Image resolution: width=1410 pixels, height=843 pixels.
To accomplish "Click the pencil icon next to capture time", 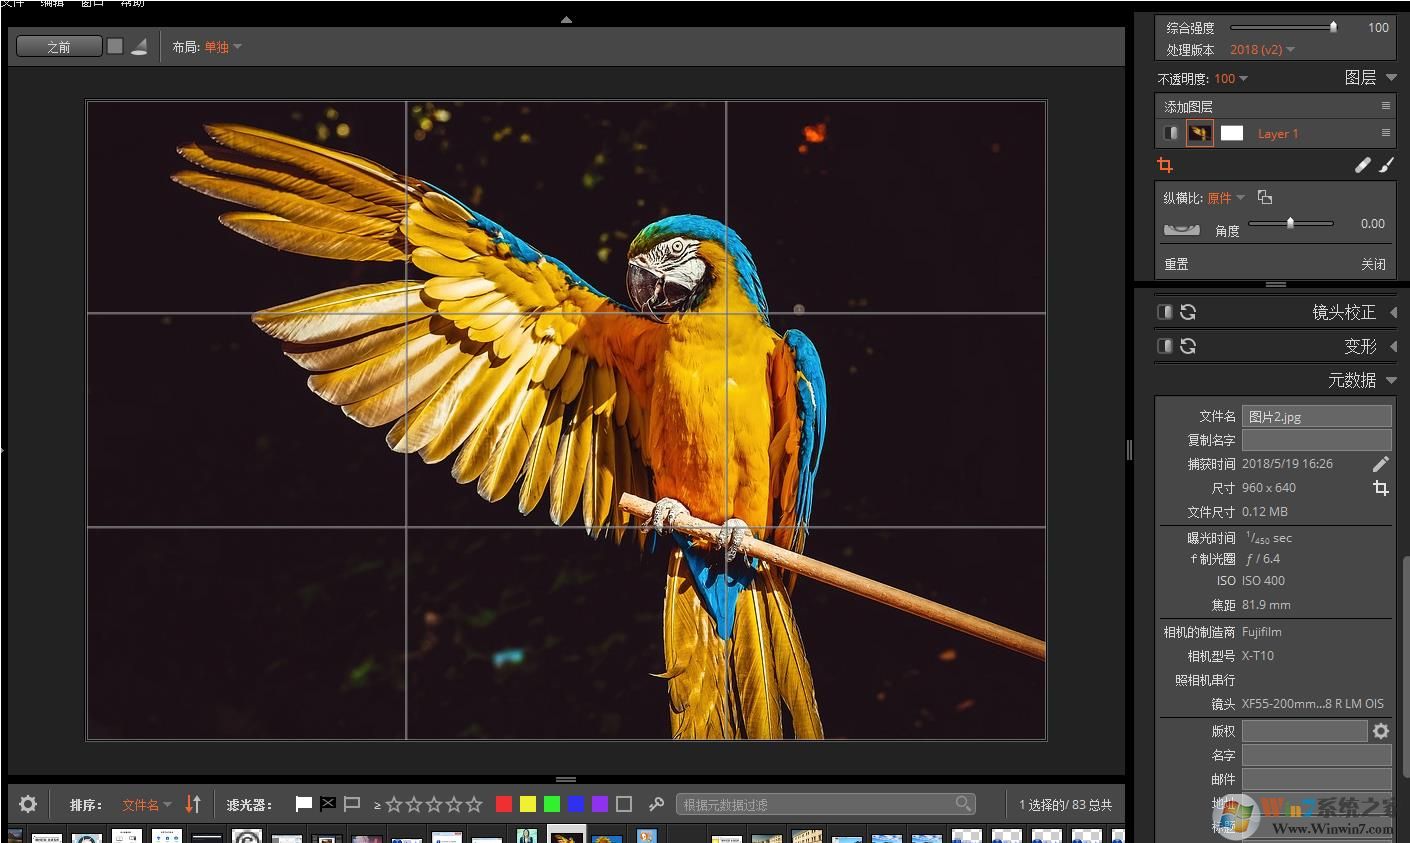I will 1381,463.
